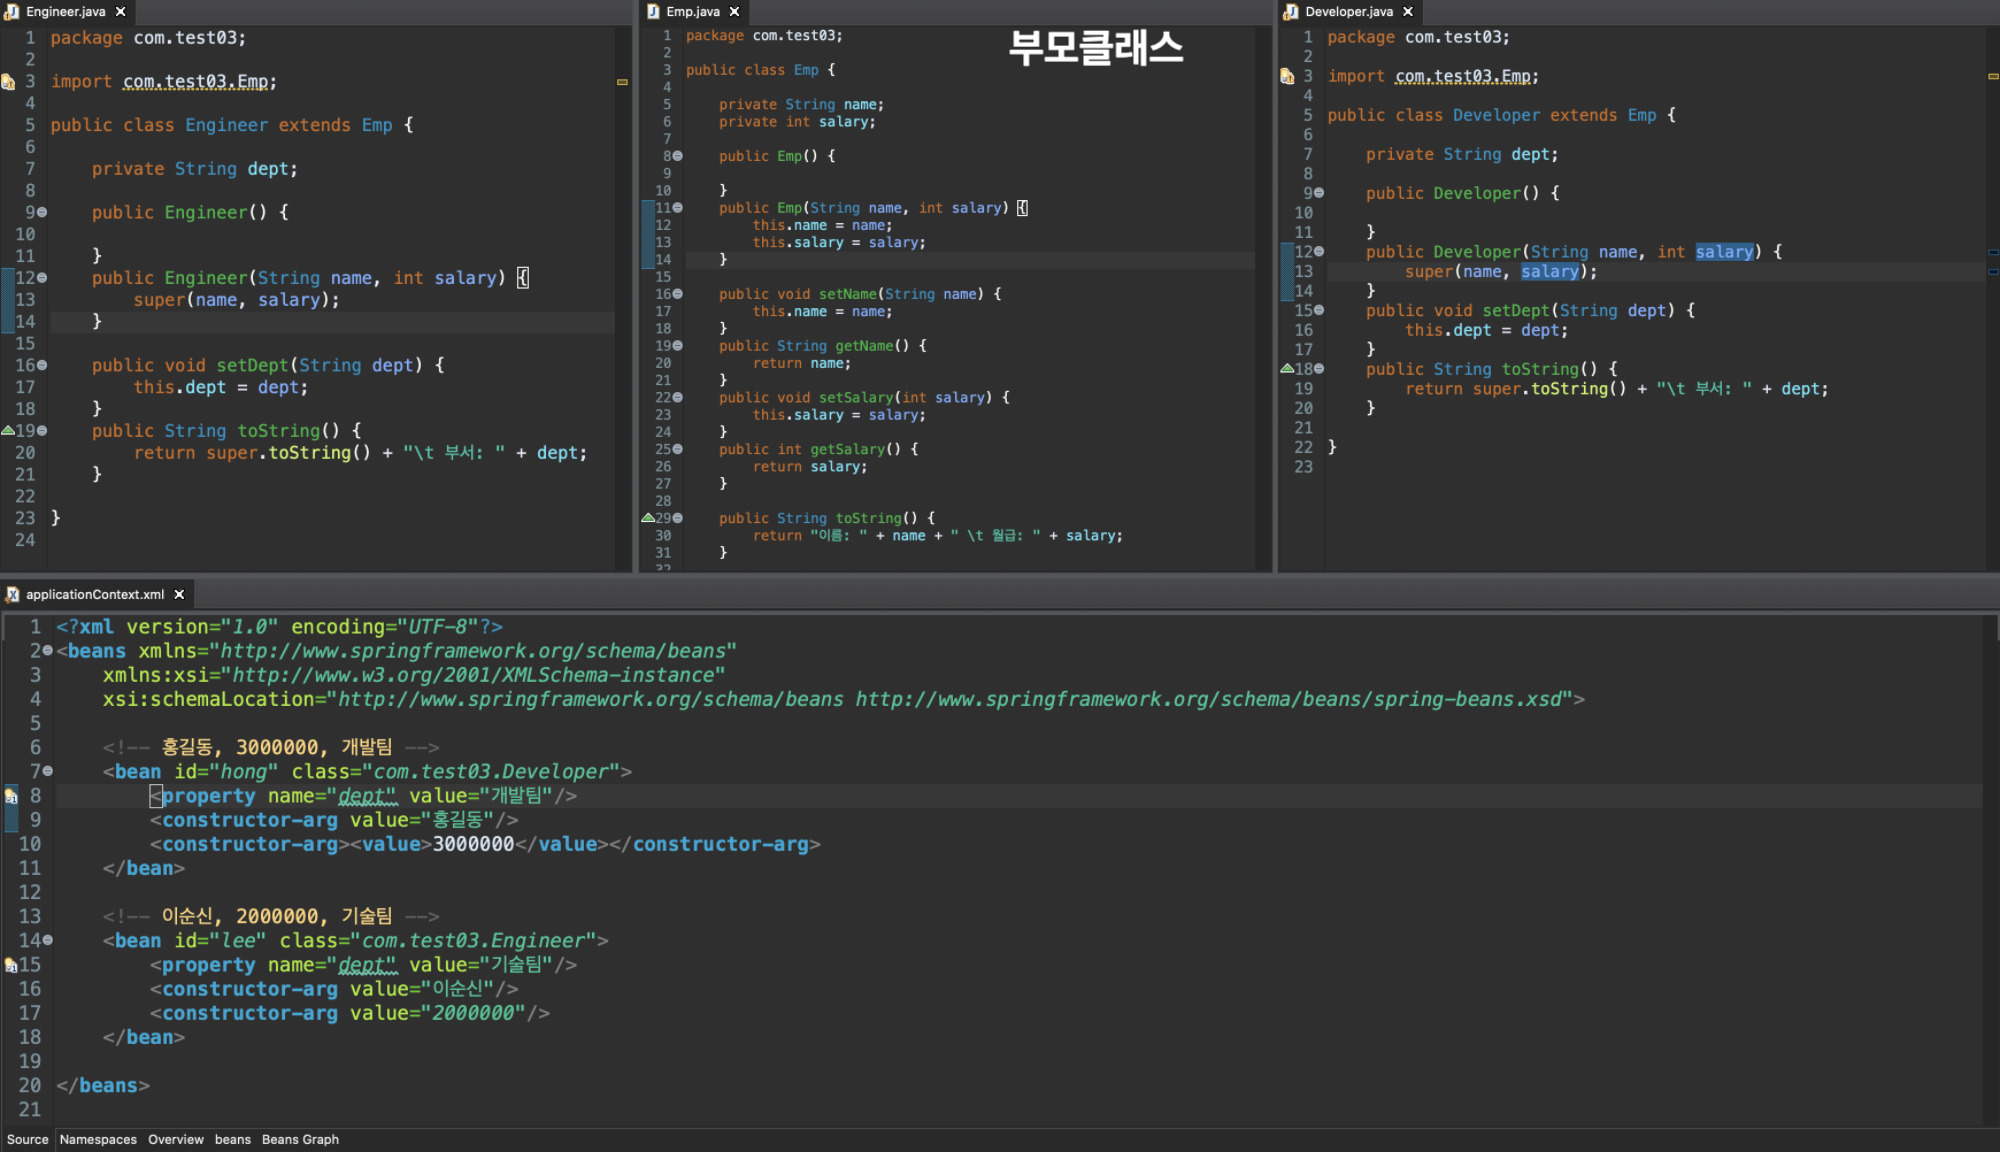Viewport: 2000px width, 1152px height.
Task: Close the applicationContext.xml tab
Action: pyautogui.click(x=180, y=594)
